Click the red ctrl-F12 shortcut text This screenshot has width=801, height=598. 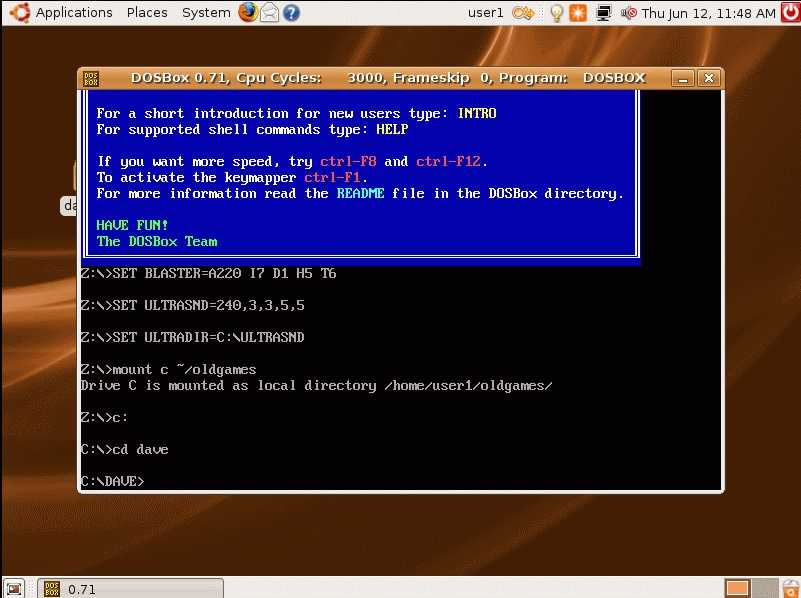pyautogui.click(x=449, y=161)
